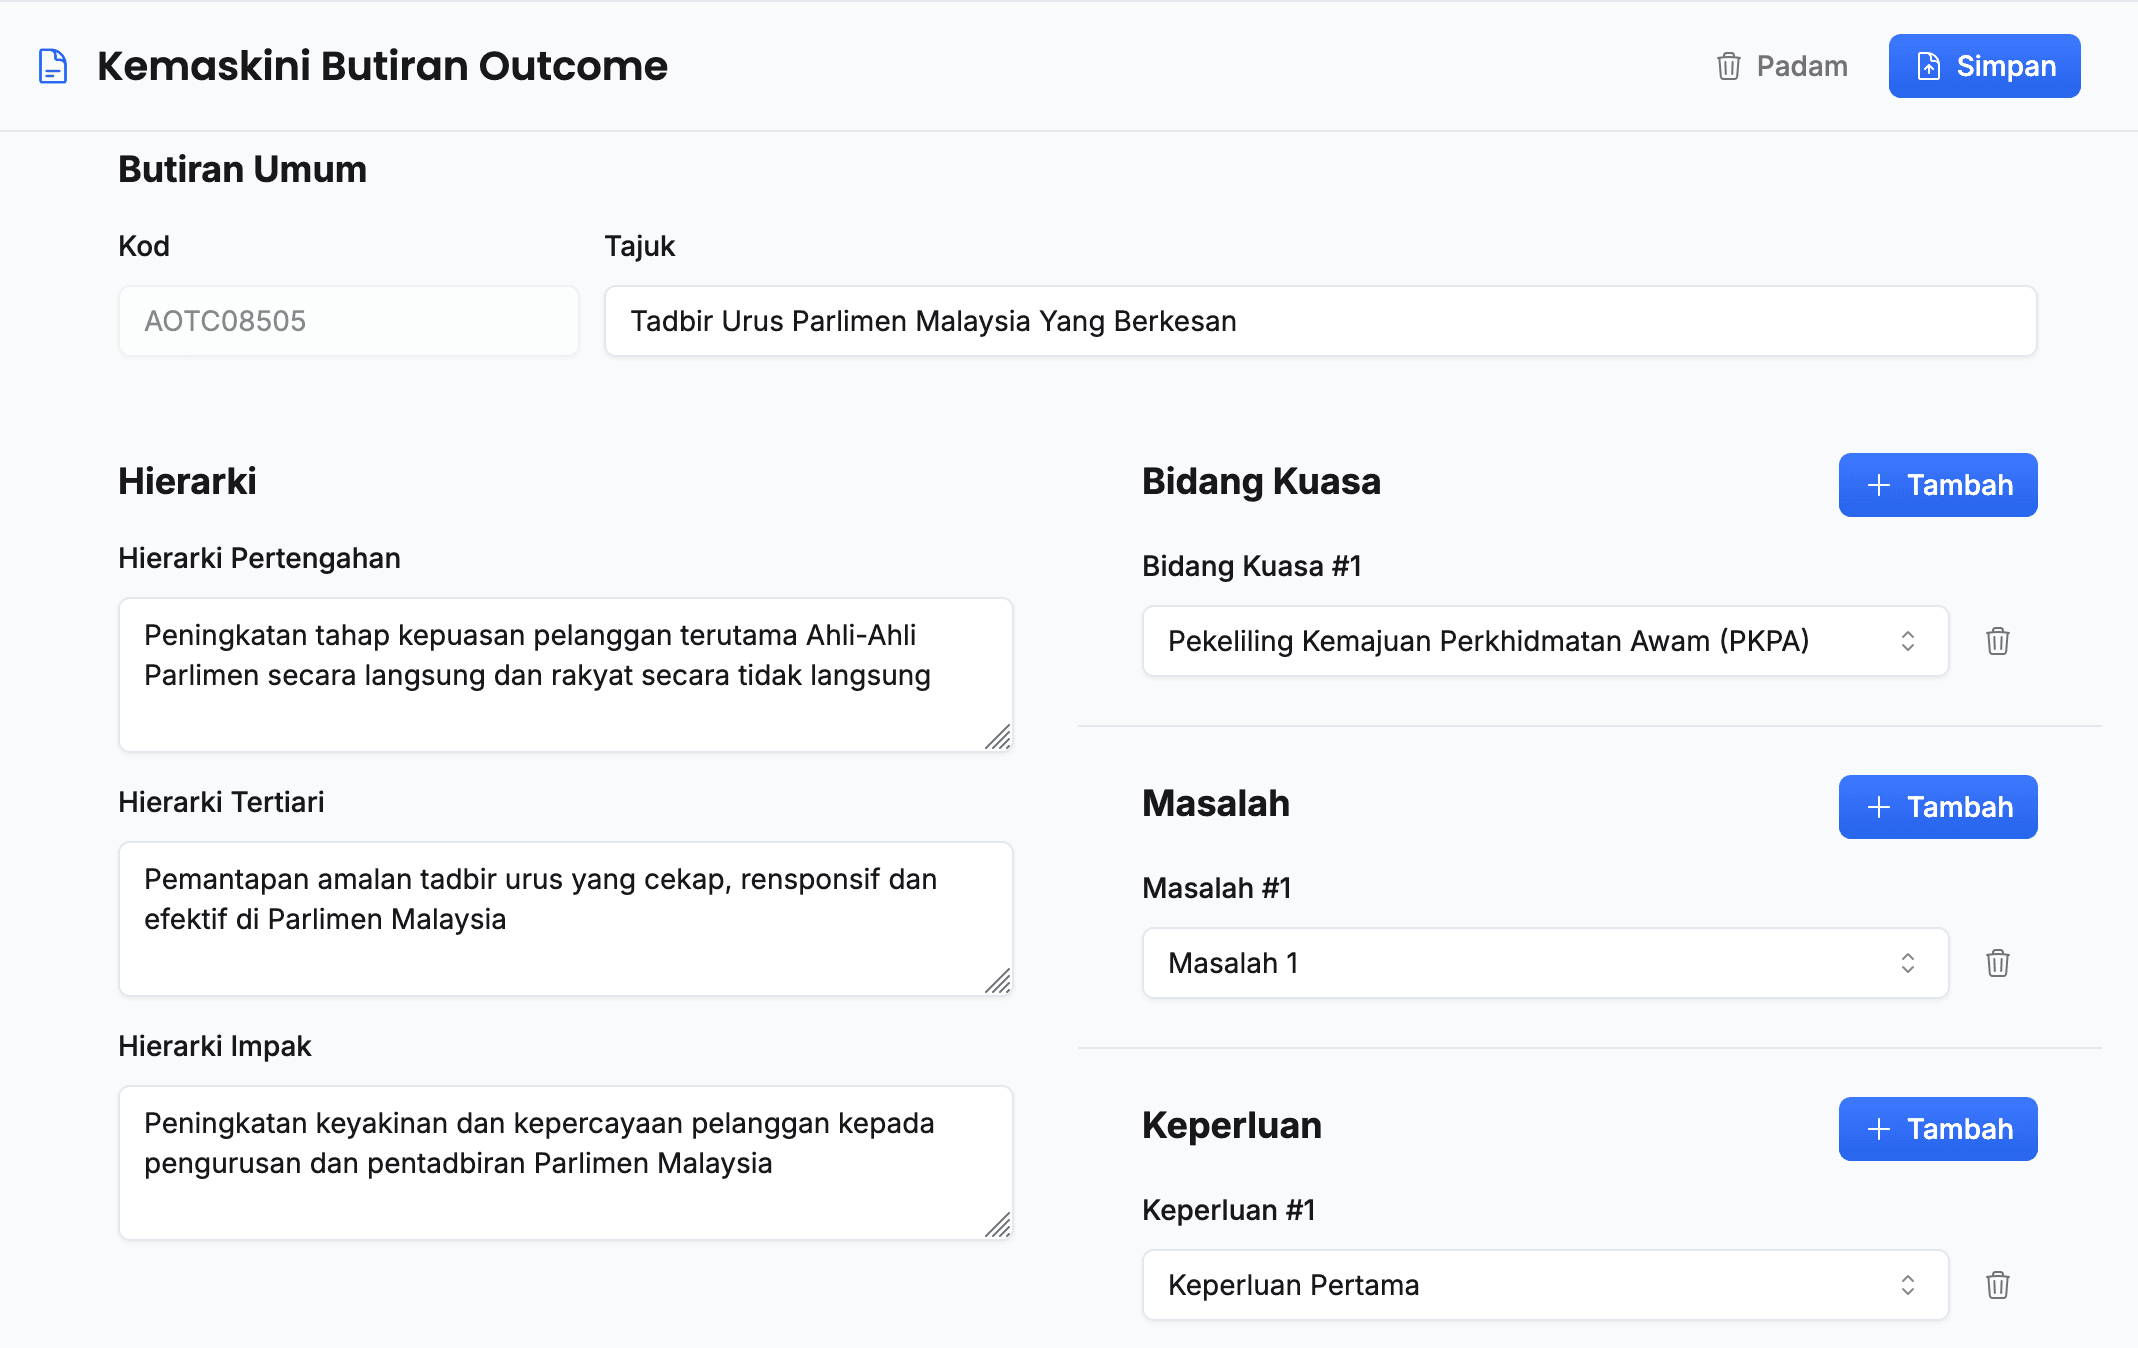Click the plus icon in Masalah Tambah
This screenshot has height=1348, width=2138.
(x=1879, y=807)
